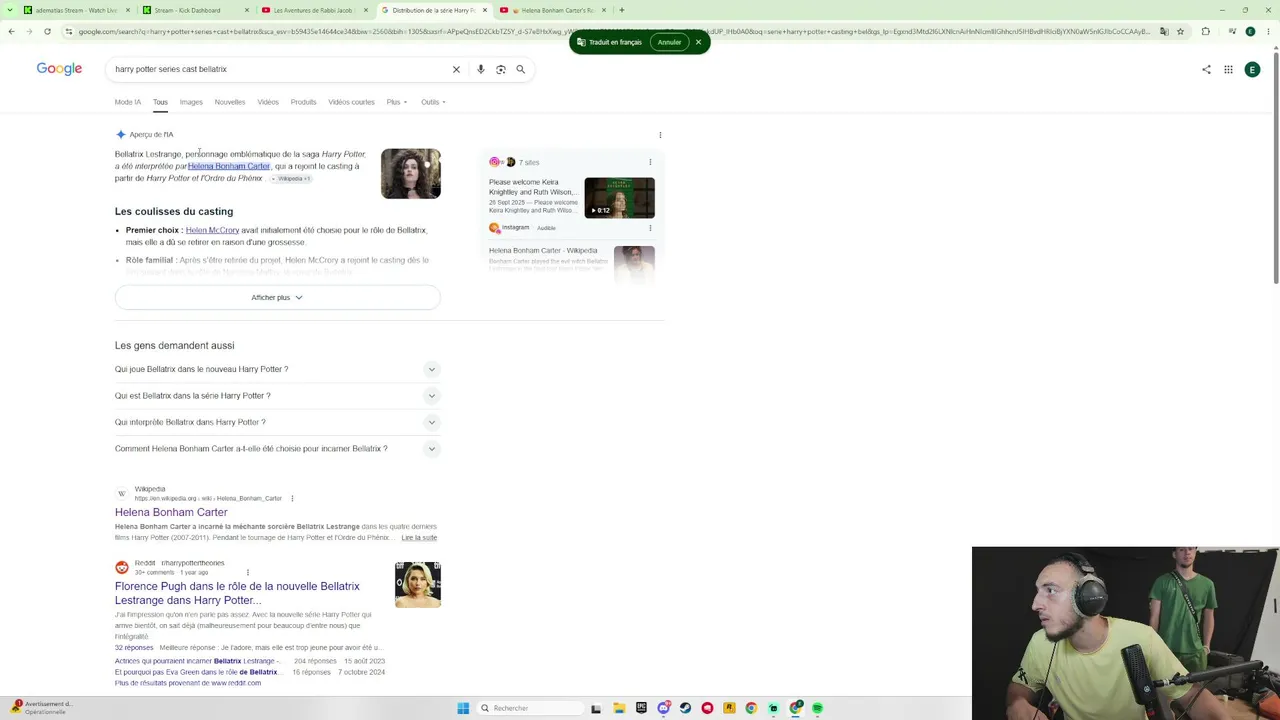Open Google Lens image search icon
The image size is (1280, 720).
pyautogui.click(x=501, y=69)
